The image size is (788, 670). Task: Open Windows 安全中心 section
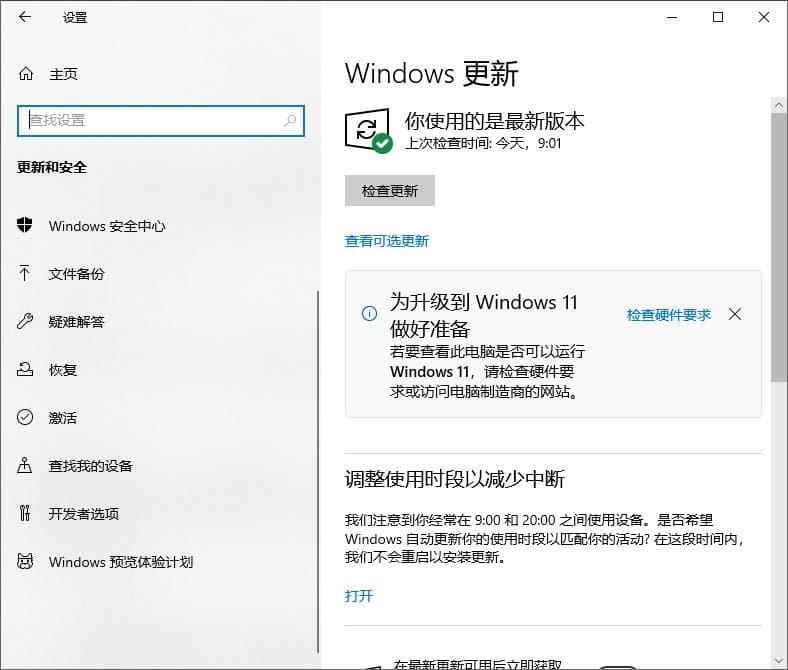pos(107,226)
